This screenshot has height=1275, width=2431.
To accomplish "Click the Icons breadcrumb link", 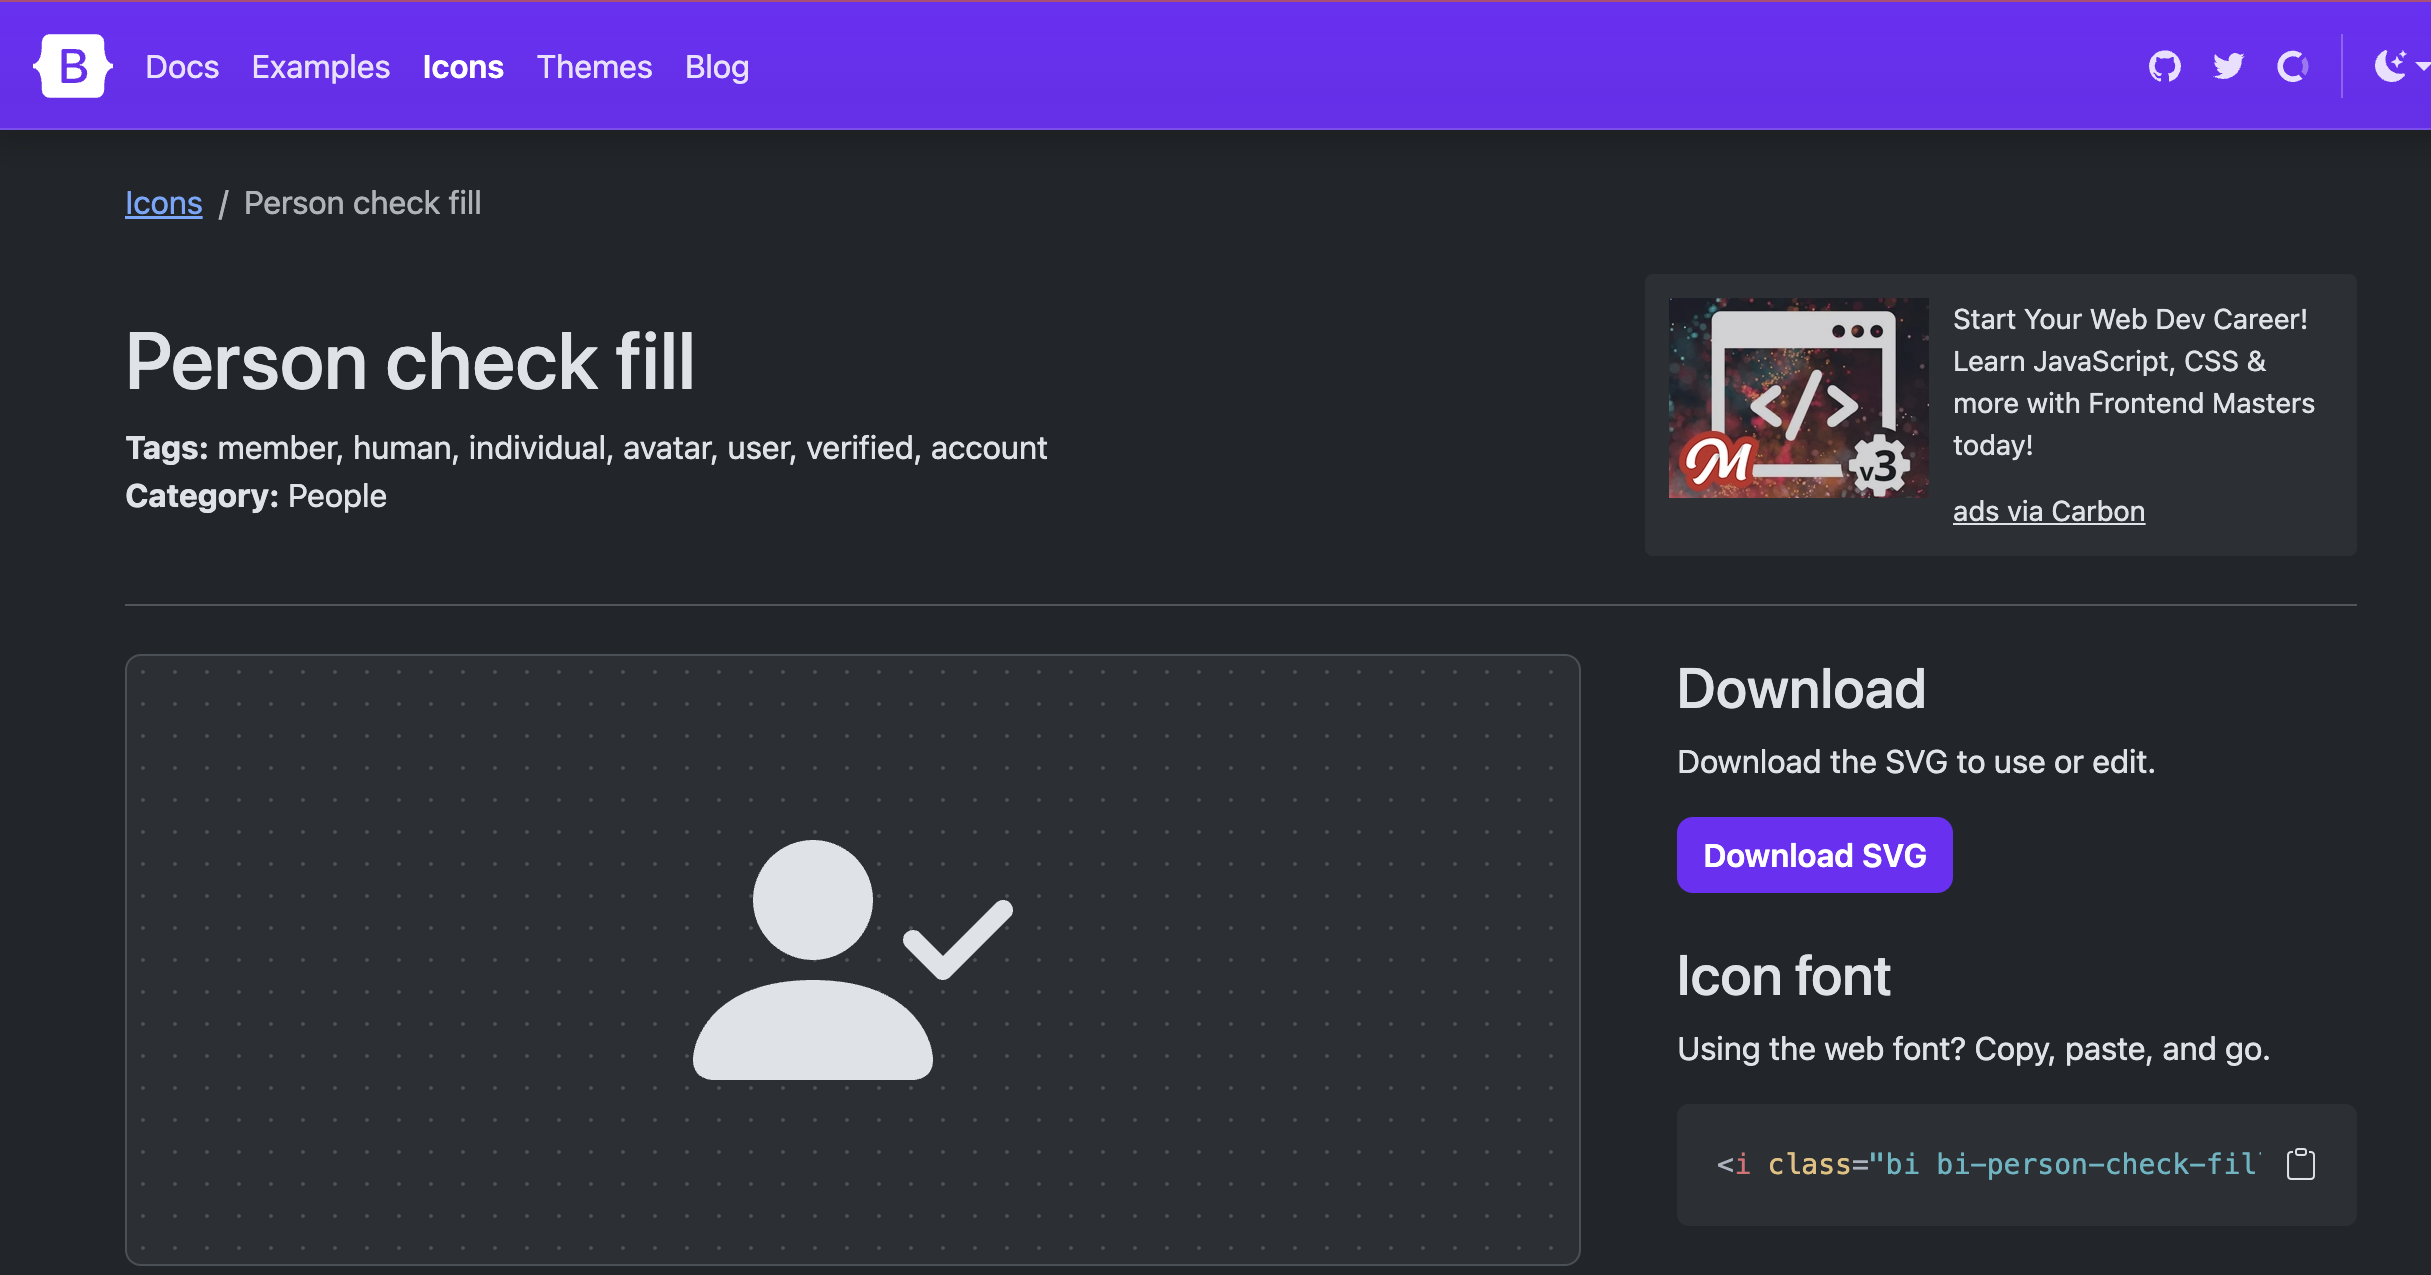I will click(163, 203).
